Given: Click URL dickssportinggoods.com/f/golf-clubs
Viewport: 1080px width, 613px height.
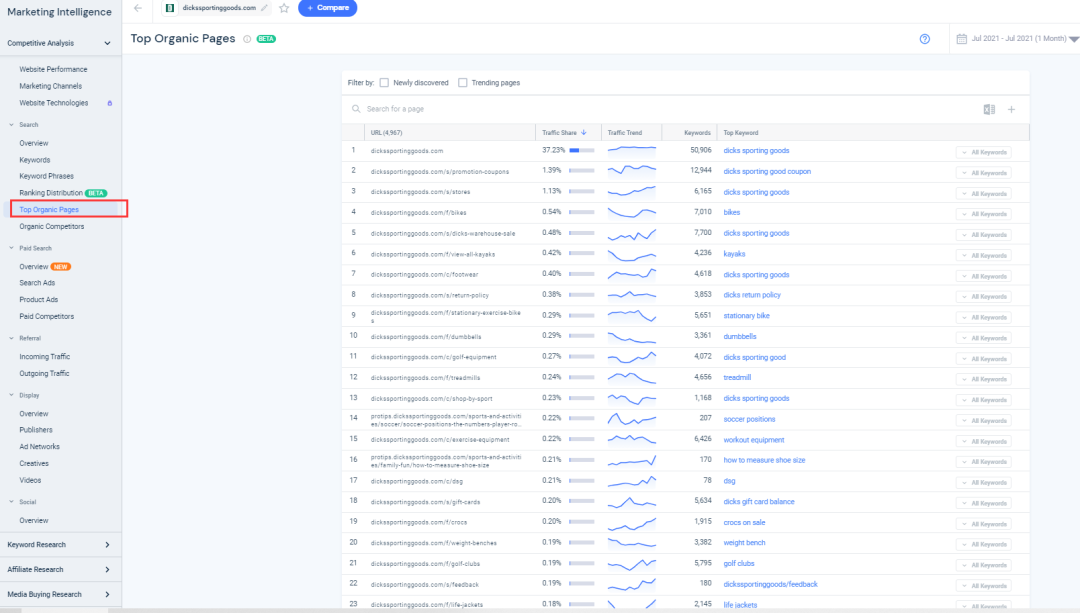Looking at the screenshot, I should 425,564.
